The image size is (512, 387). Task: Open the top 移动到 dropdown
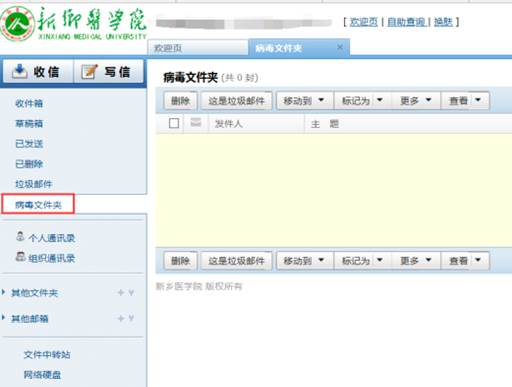pos(305,100)
